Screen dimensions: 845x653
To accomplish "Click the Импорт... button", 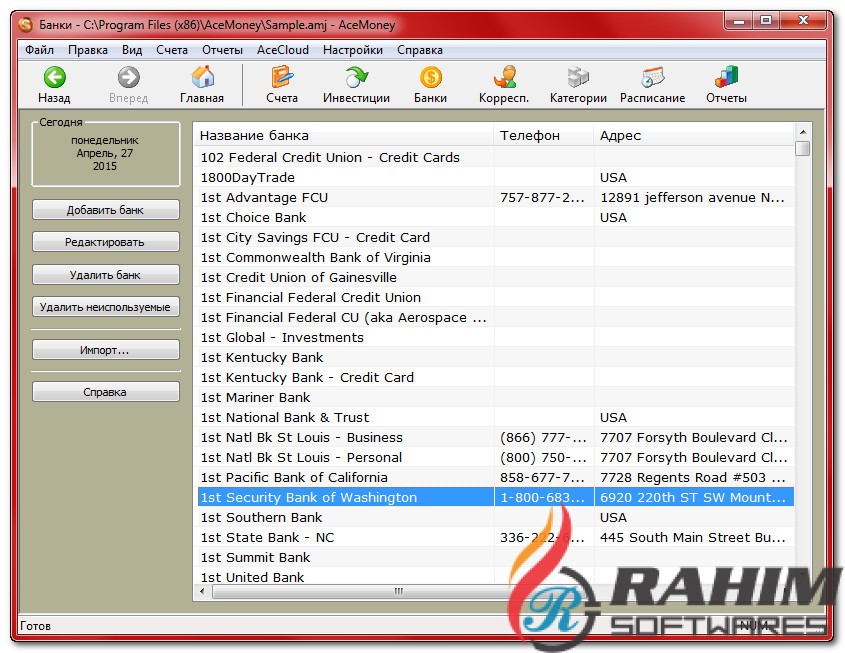I will [106, 351].
